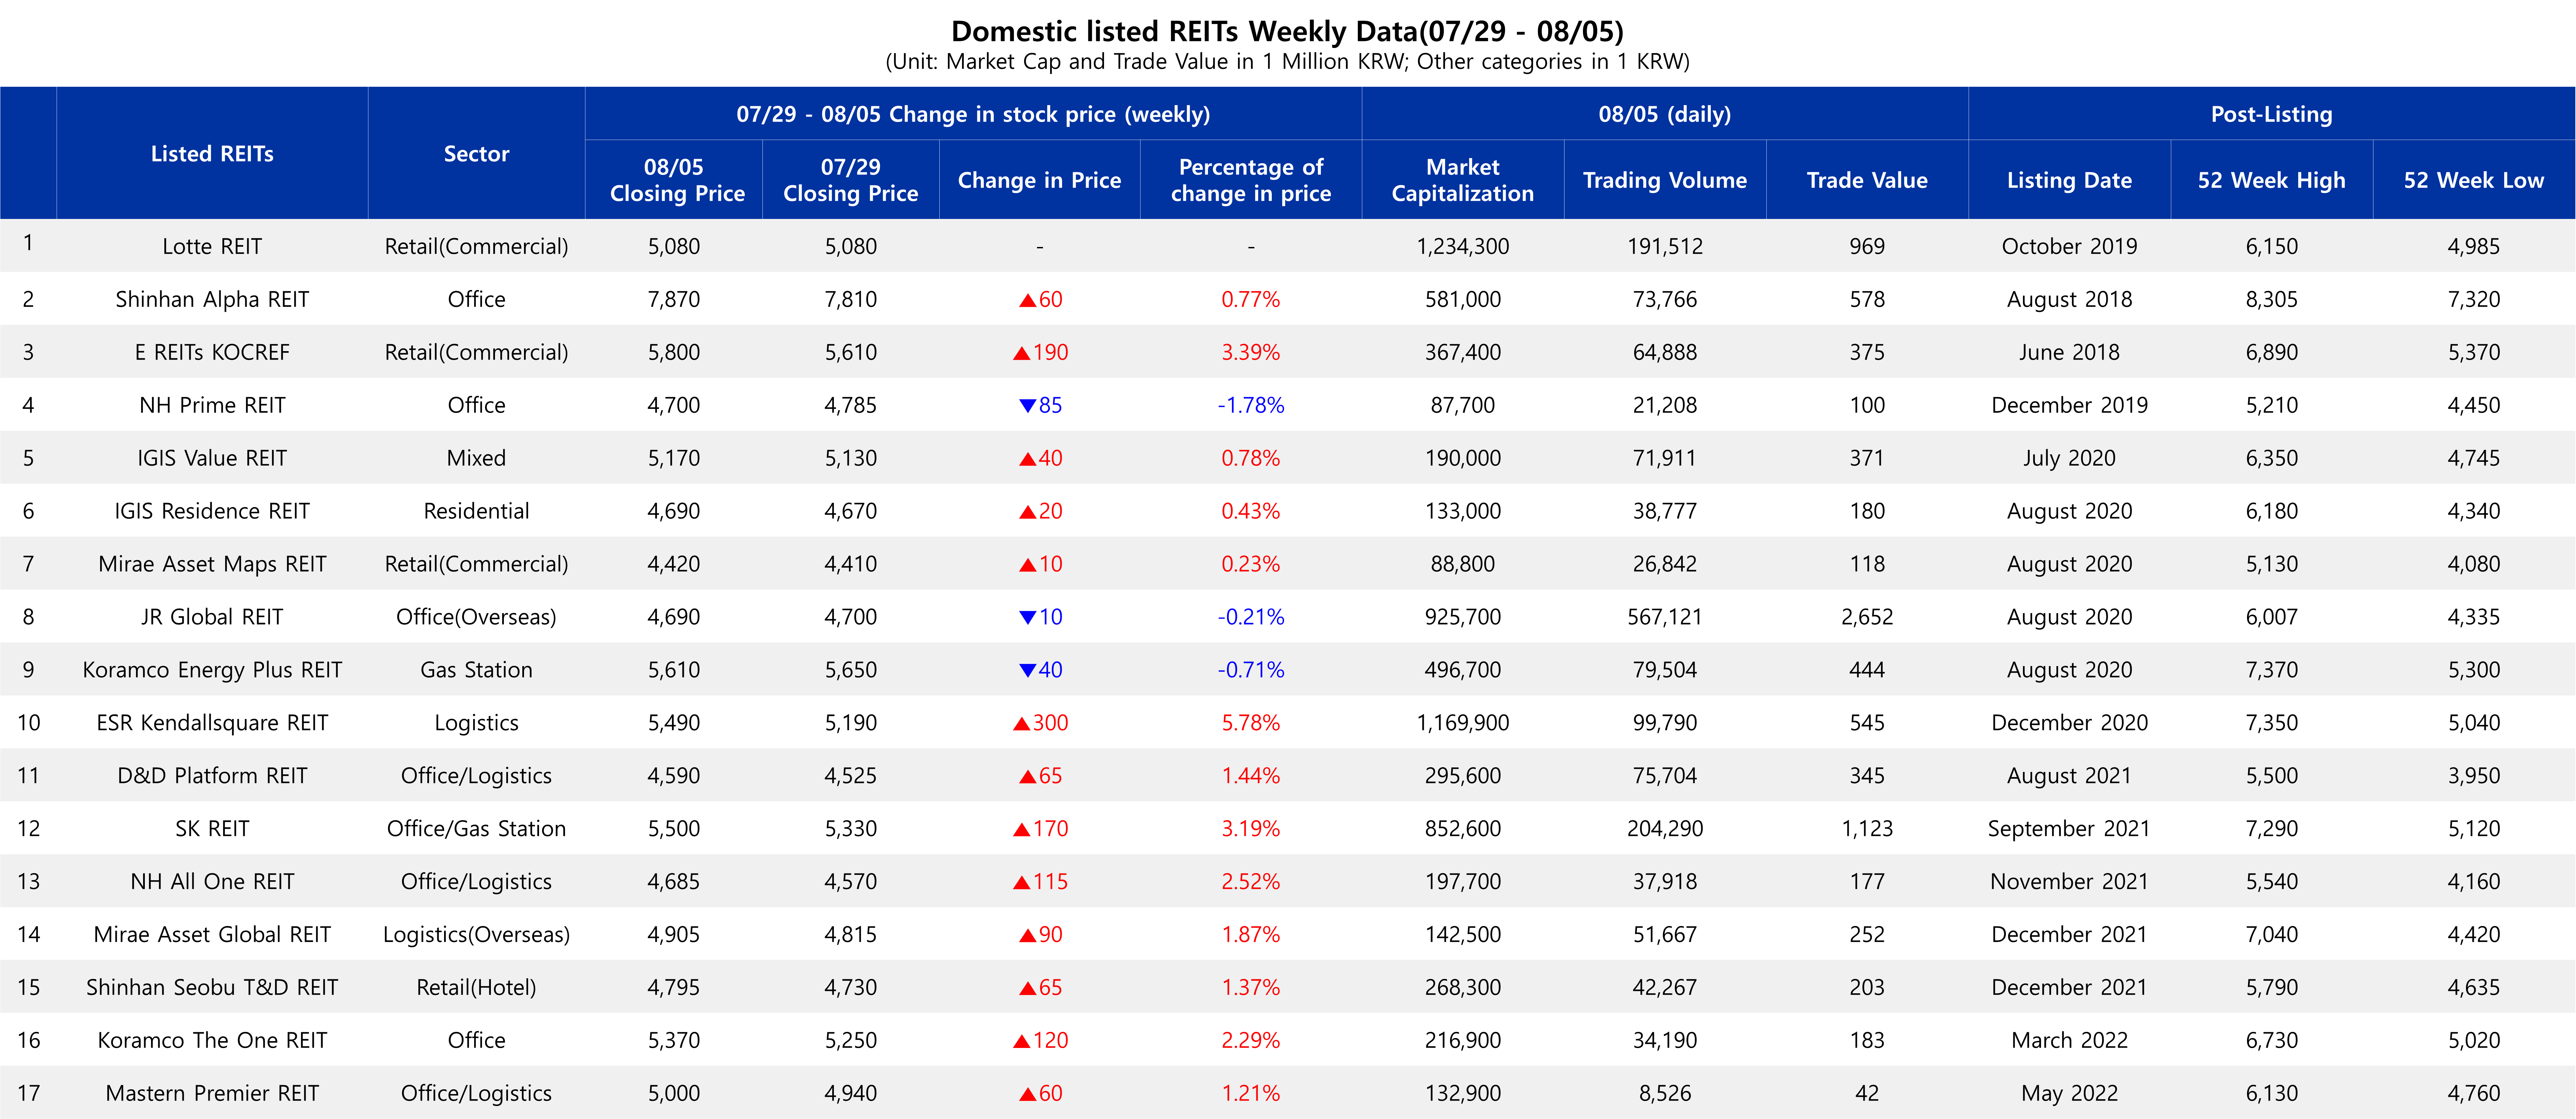Click the E REITs KOCREF name cell

[x=212, y=352]
